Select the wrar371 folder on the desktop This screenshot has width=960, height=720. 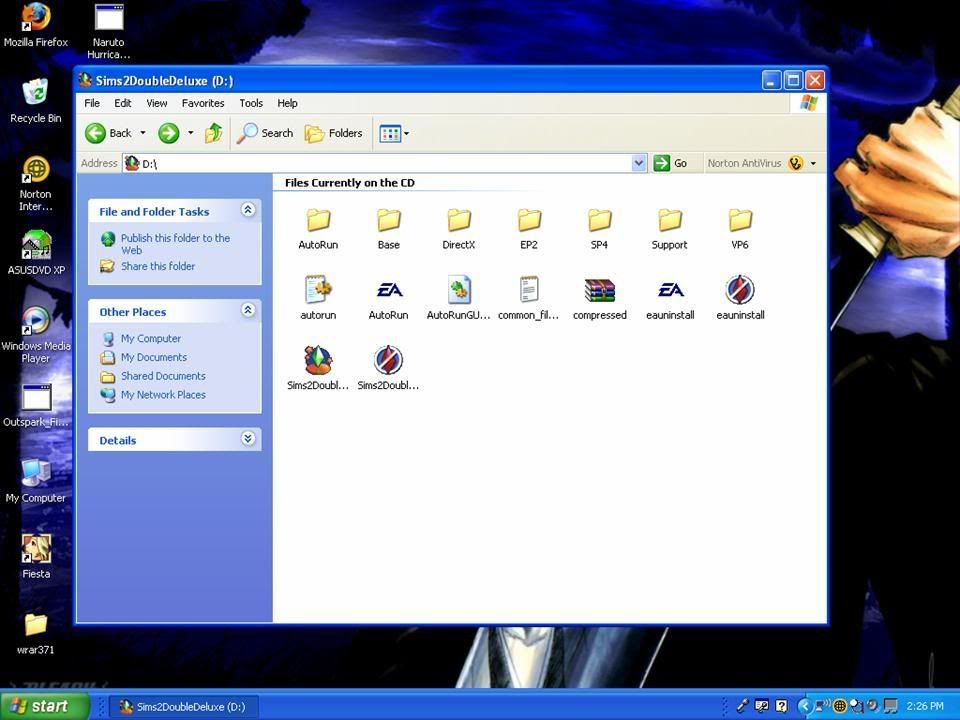click(x=36, y=634)
